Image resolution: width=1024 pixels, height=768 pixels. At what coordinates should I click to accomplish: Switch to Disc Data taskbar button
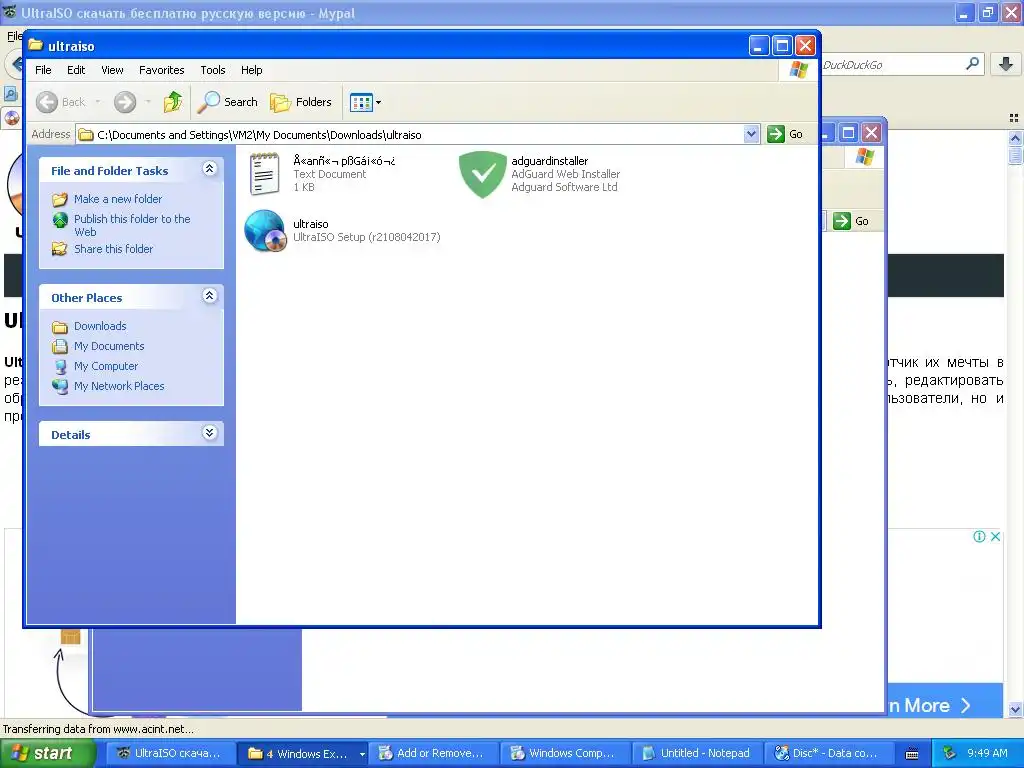pos(828,753)
